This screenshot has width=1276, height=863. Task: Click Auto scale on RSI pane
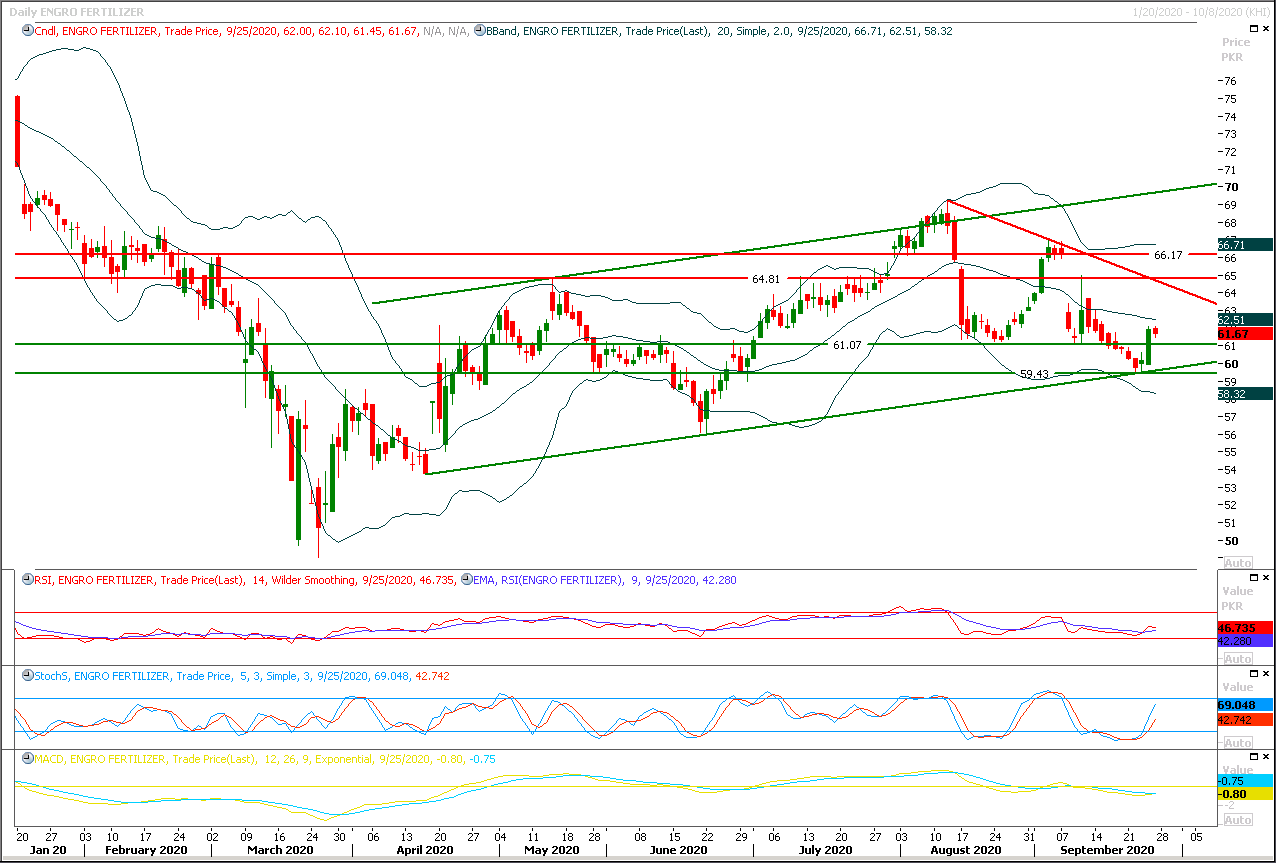point(1238,659)
